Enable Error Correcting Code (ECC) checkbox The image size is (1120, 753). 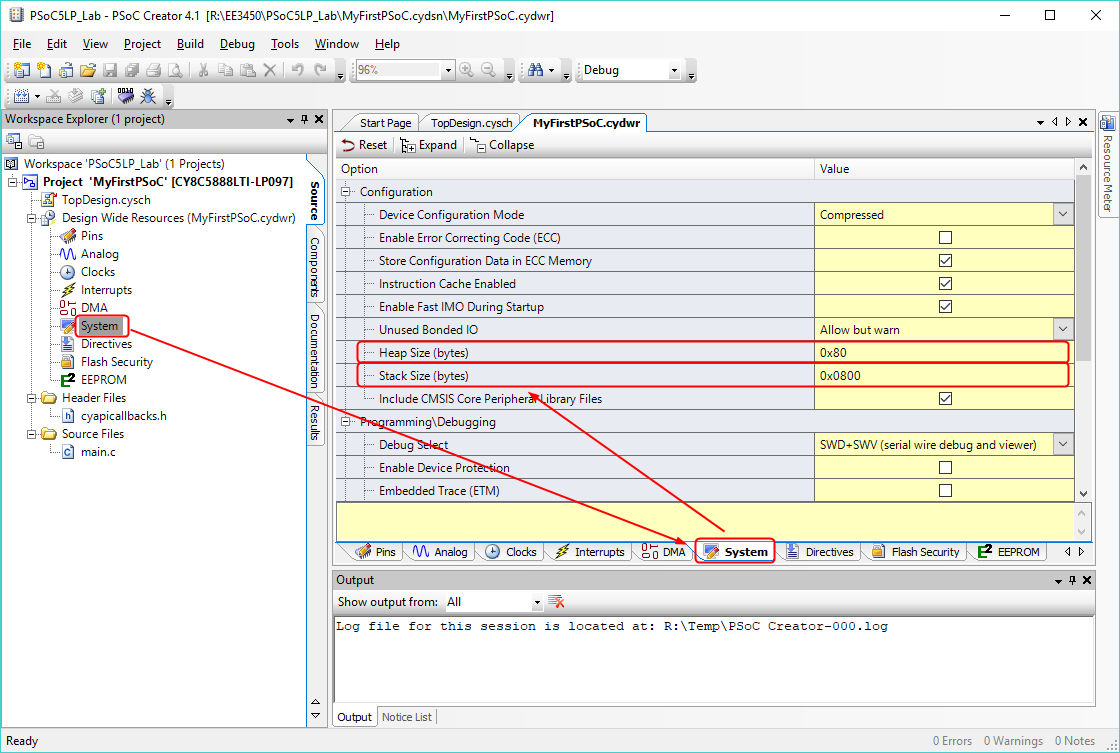point(945,238)
